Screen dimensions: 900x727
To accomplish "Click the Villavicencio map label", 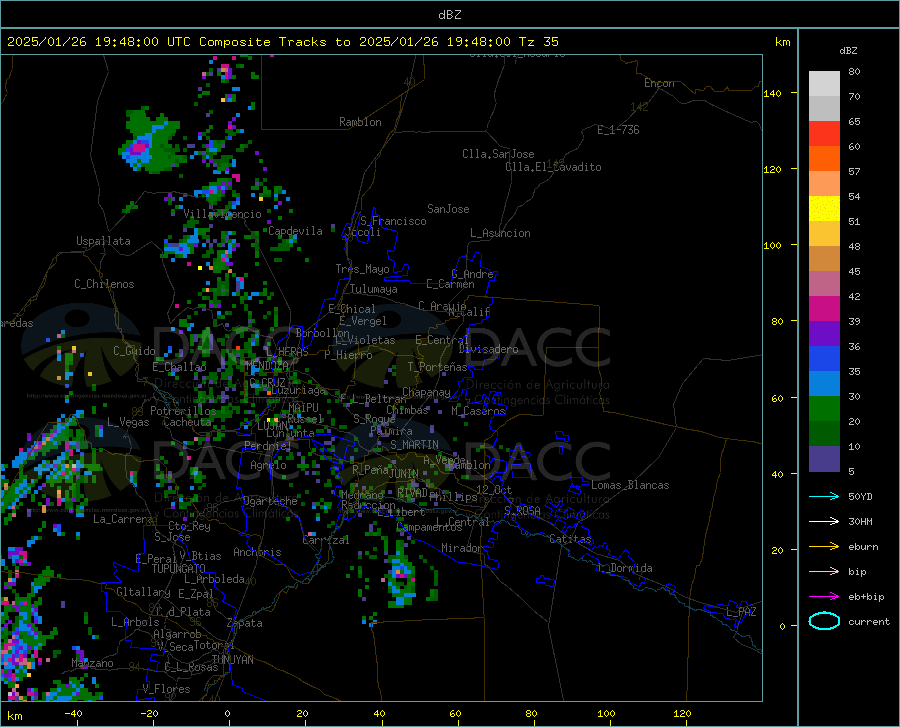I will [x=223, y=214].
